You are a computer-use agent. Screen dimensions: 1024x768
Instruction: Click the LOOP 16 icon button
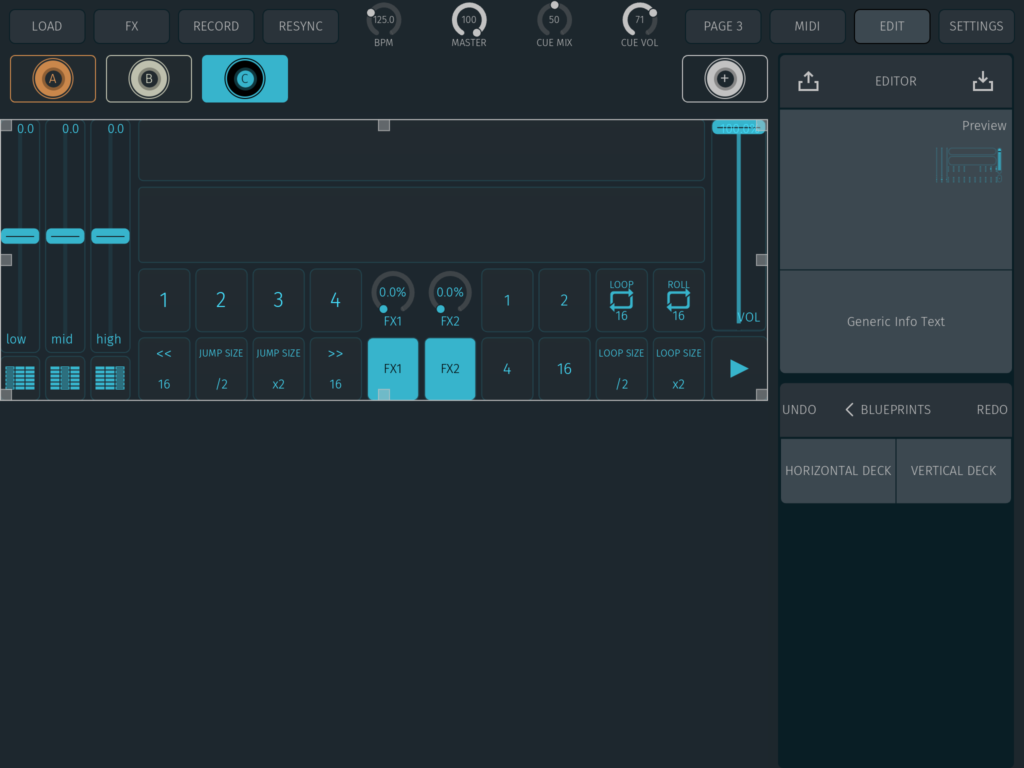click(x=621, y=300)
